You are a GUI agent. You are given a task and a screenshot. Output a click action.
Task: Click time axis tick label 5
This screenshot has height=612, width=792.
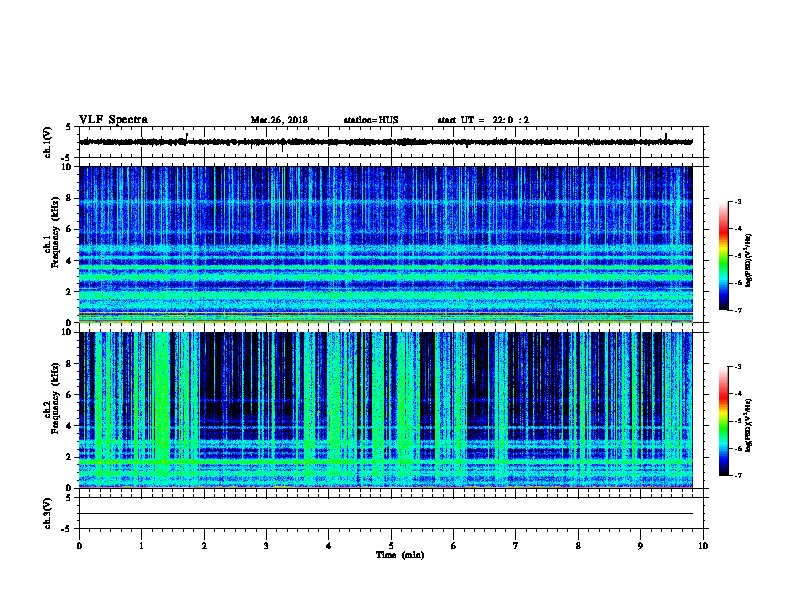tap(391, 546)
